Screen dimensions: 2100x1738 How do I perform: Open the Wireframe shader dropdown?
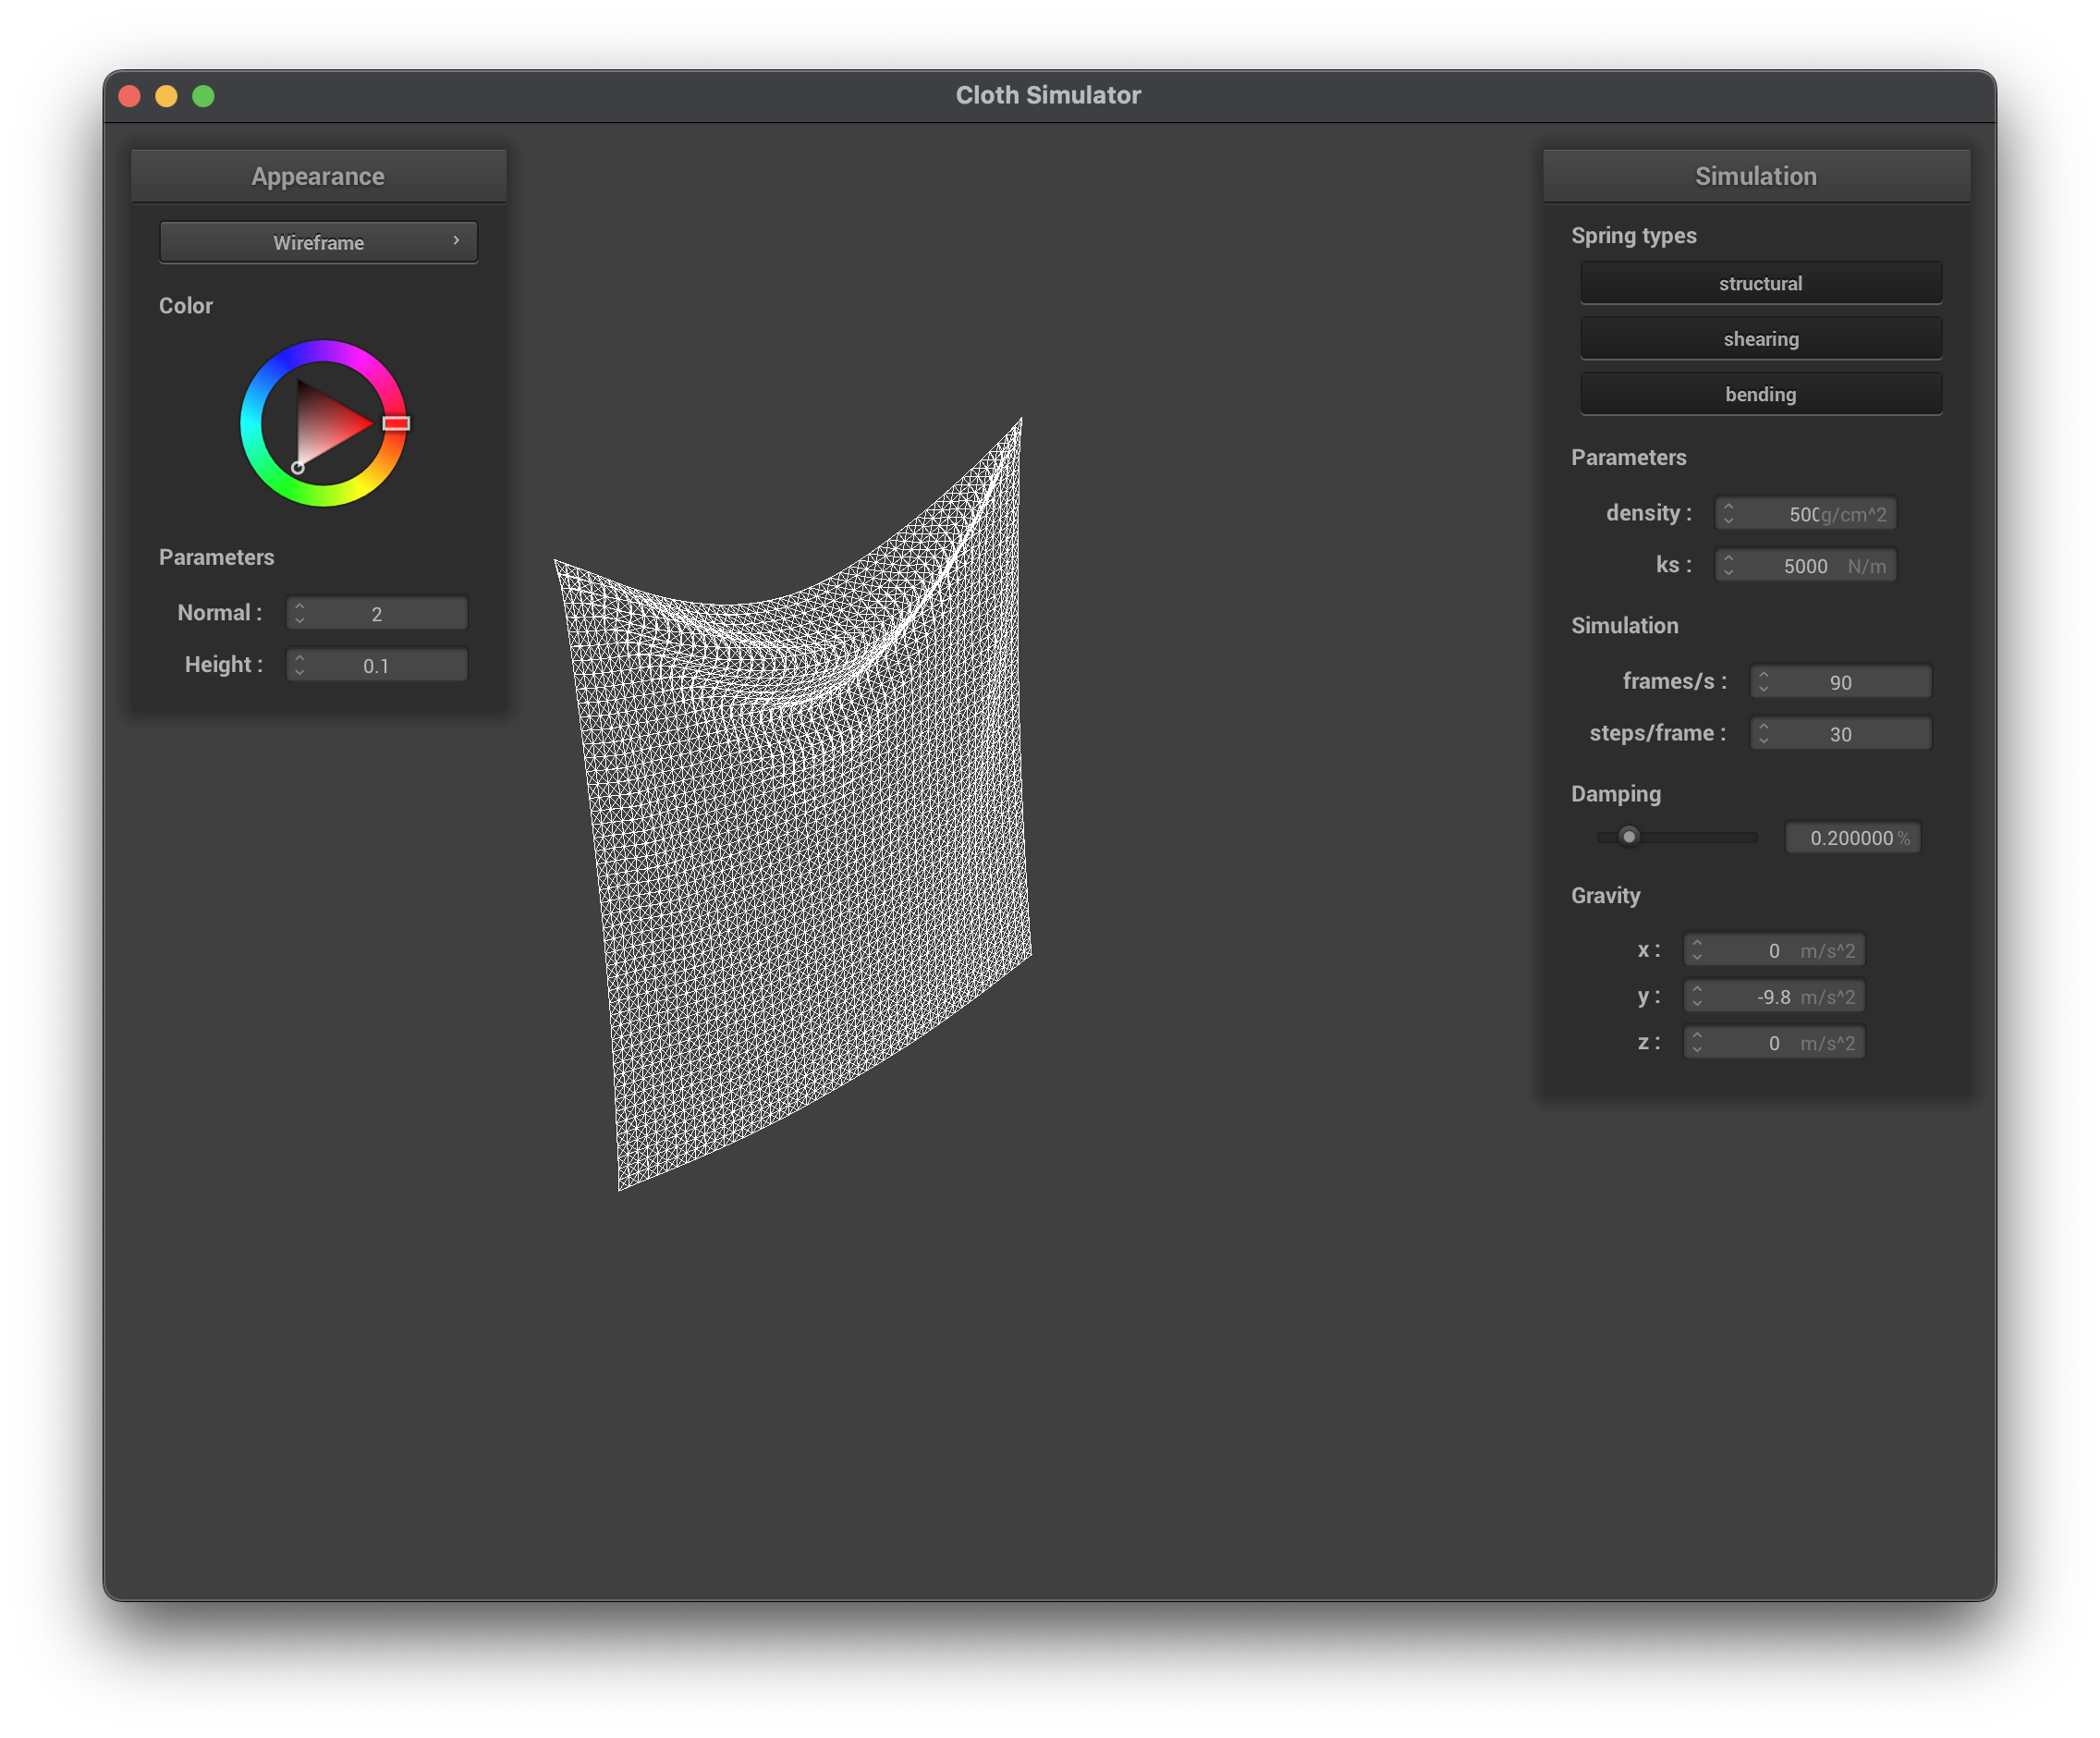coord(318,242)
